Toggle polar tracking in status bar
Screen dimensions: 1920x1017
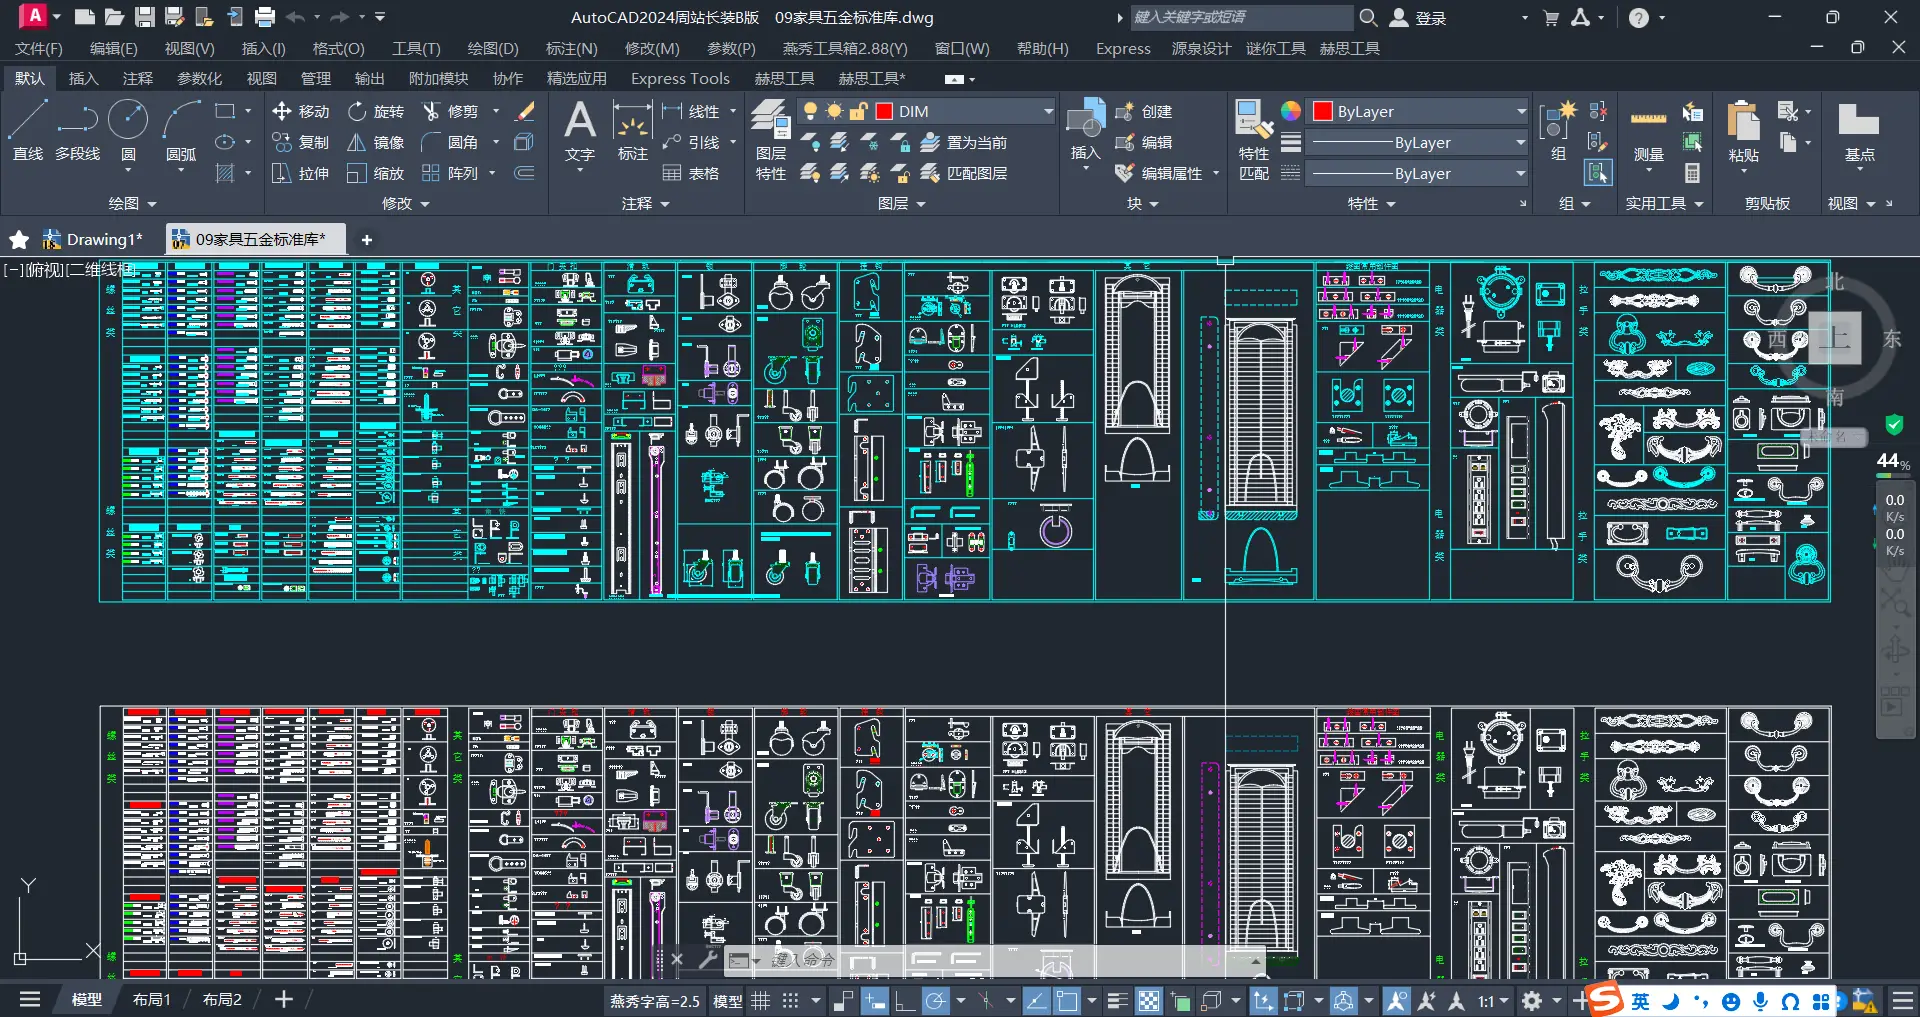pos(936,1000)
